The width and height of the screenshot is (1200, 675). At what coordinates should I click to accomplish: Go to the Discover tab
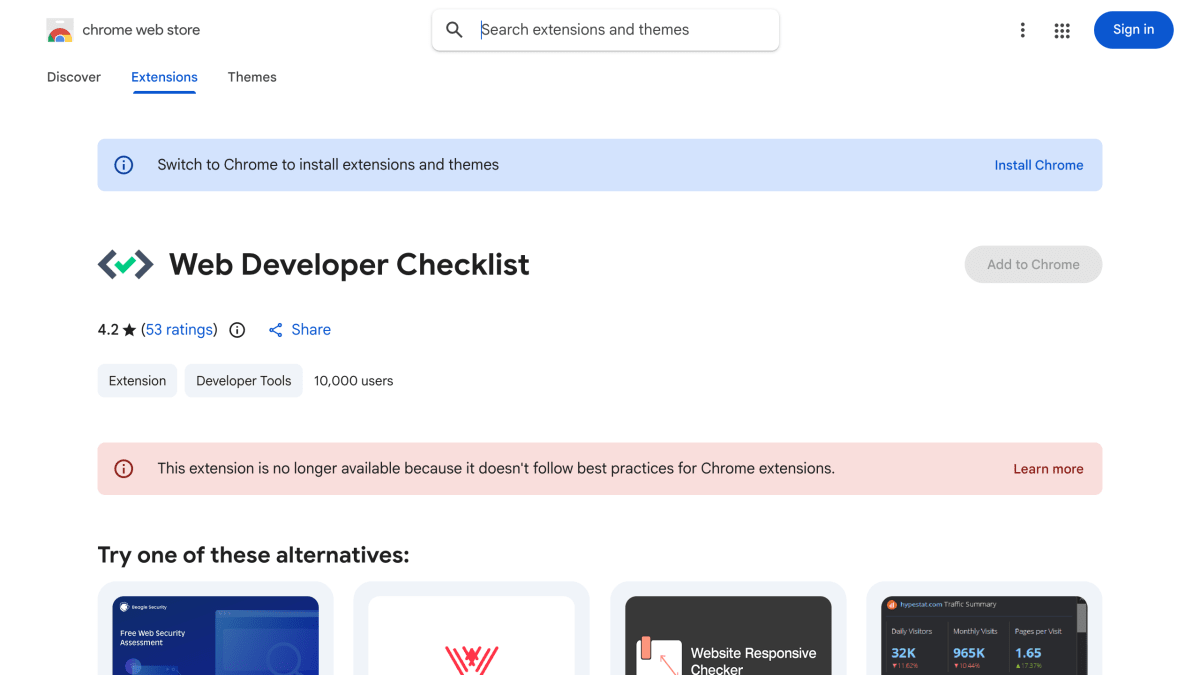[x=74, y=77]
